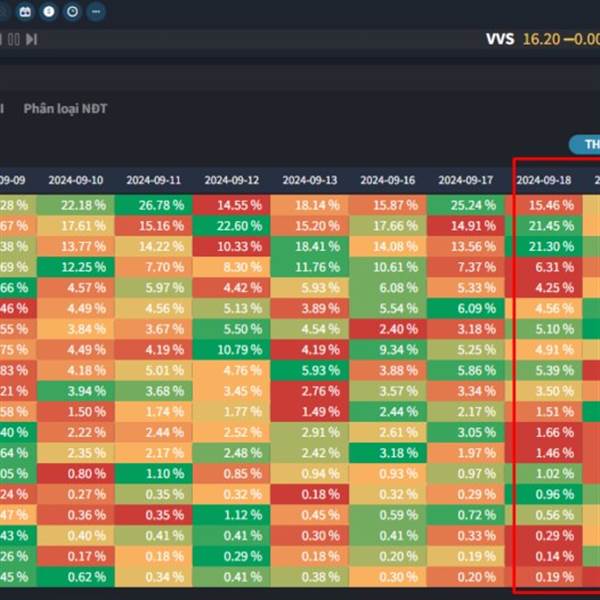The height and width of the screenshot is (600, 600).
Task: Click the 5.86 % cell under 2024-09-17
Action: [x=466, y=370]
